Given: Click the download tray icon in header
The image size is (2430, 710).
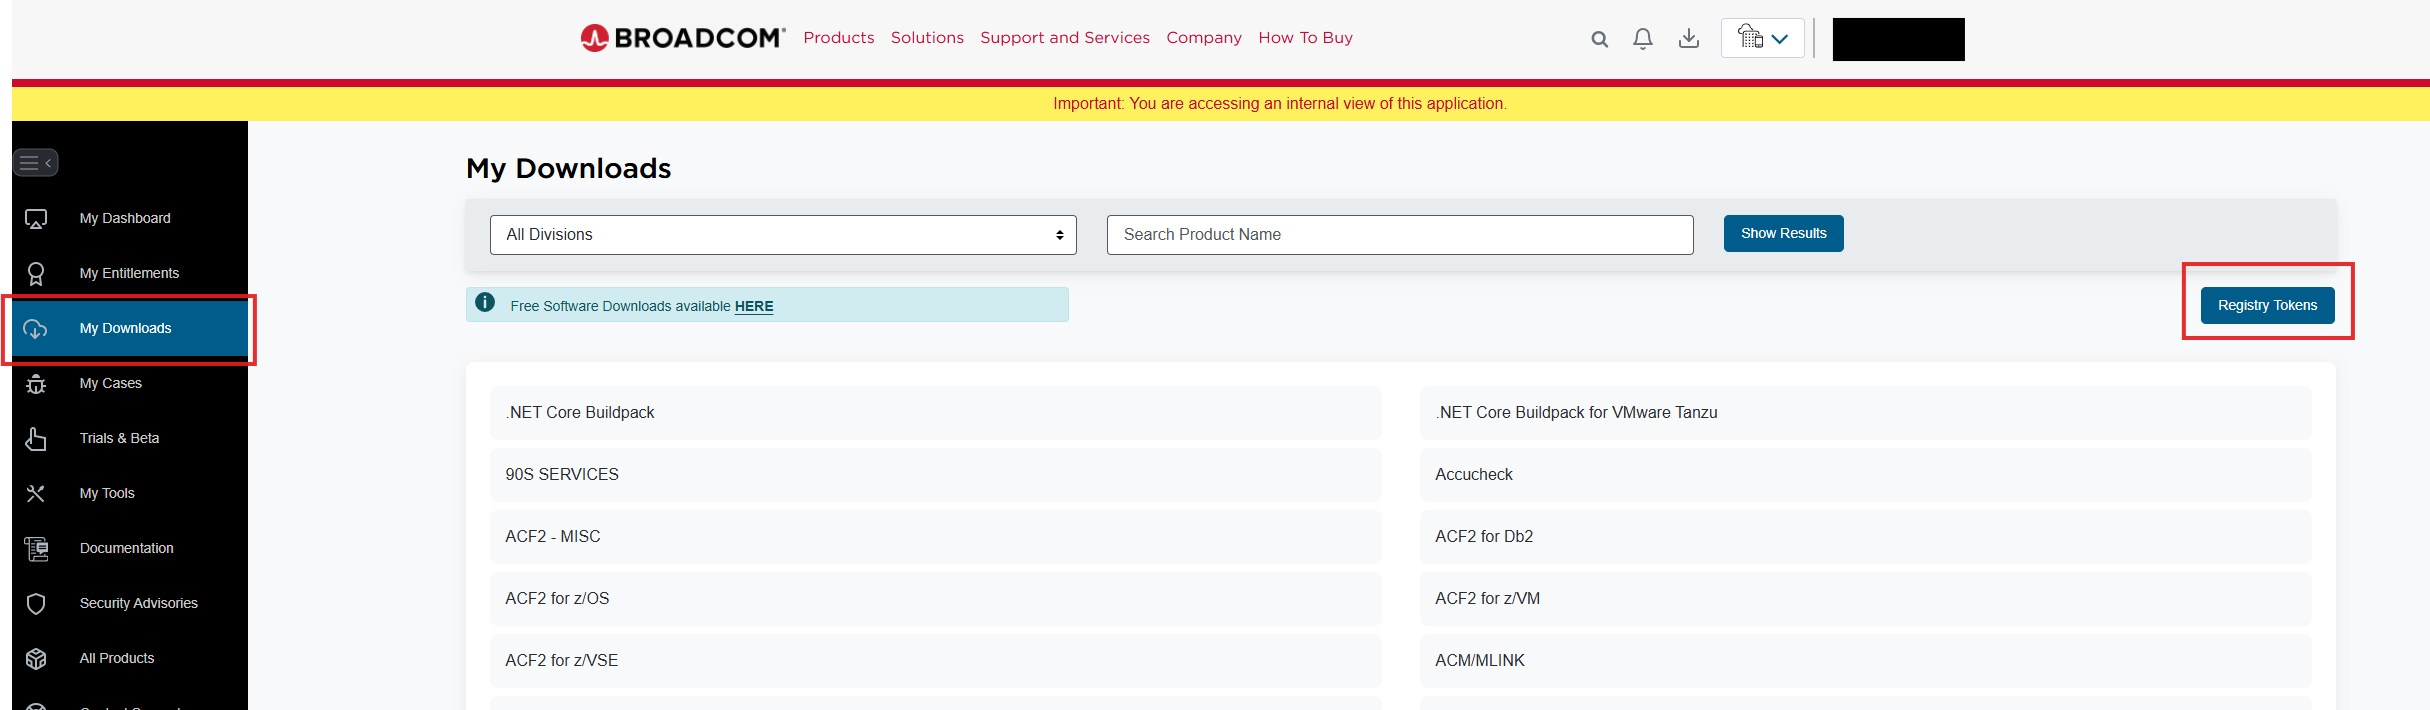Looking at the screenshot, I should (1688, 39).
